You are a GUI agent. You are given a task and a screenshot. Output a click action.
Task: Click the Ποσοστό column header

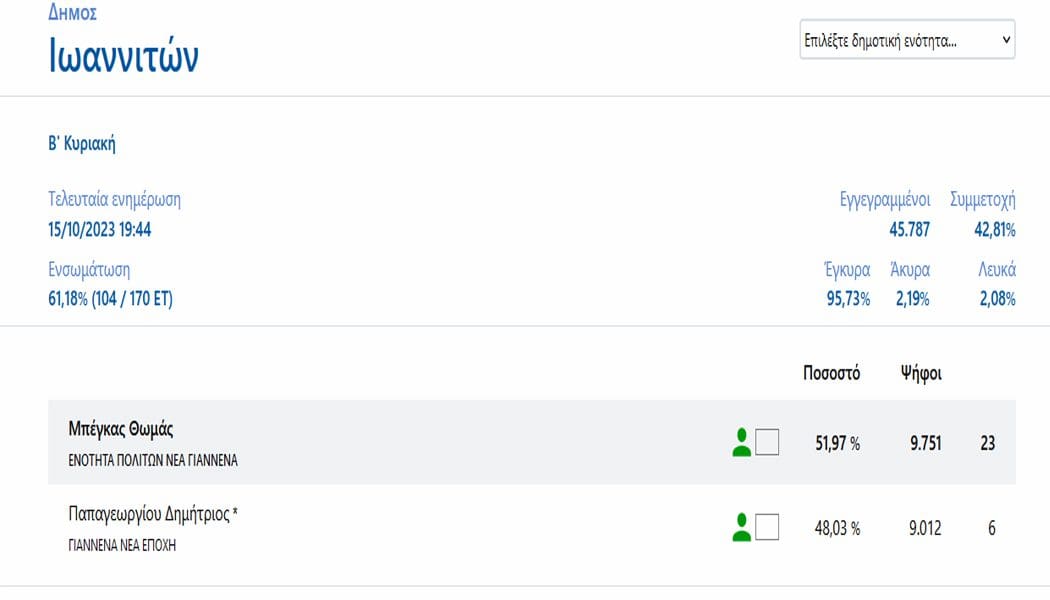pos(832,373)
